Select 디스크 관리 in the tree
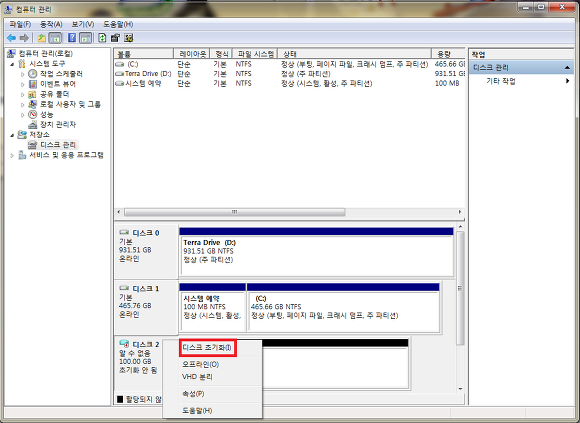Screen dimensions: 580x423 (x=58, y=145)
